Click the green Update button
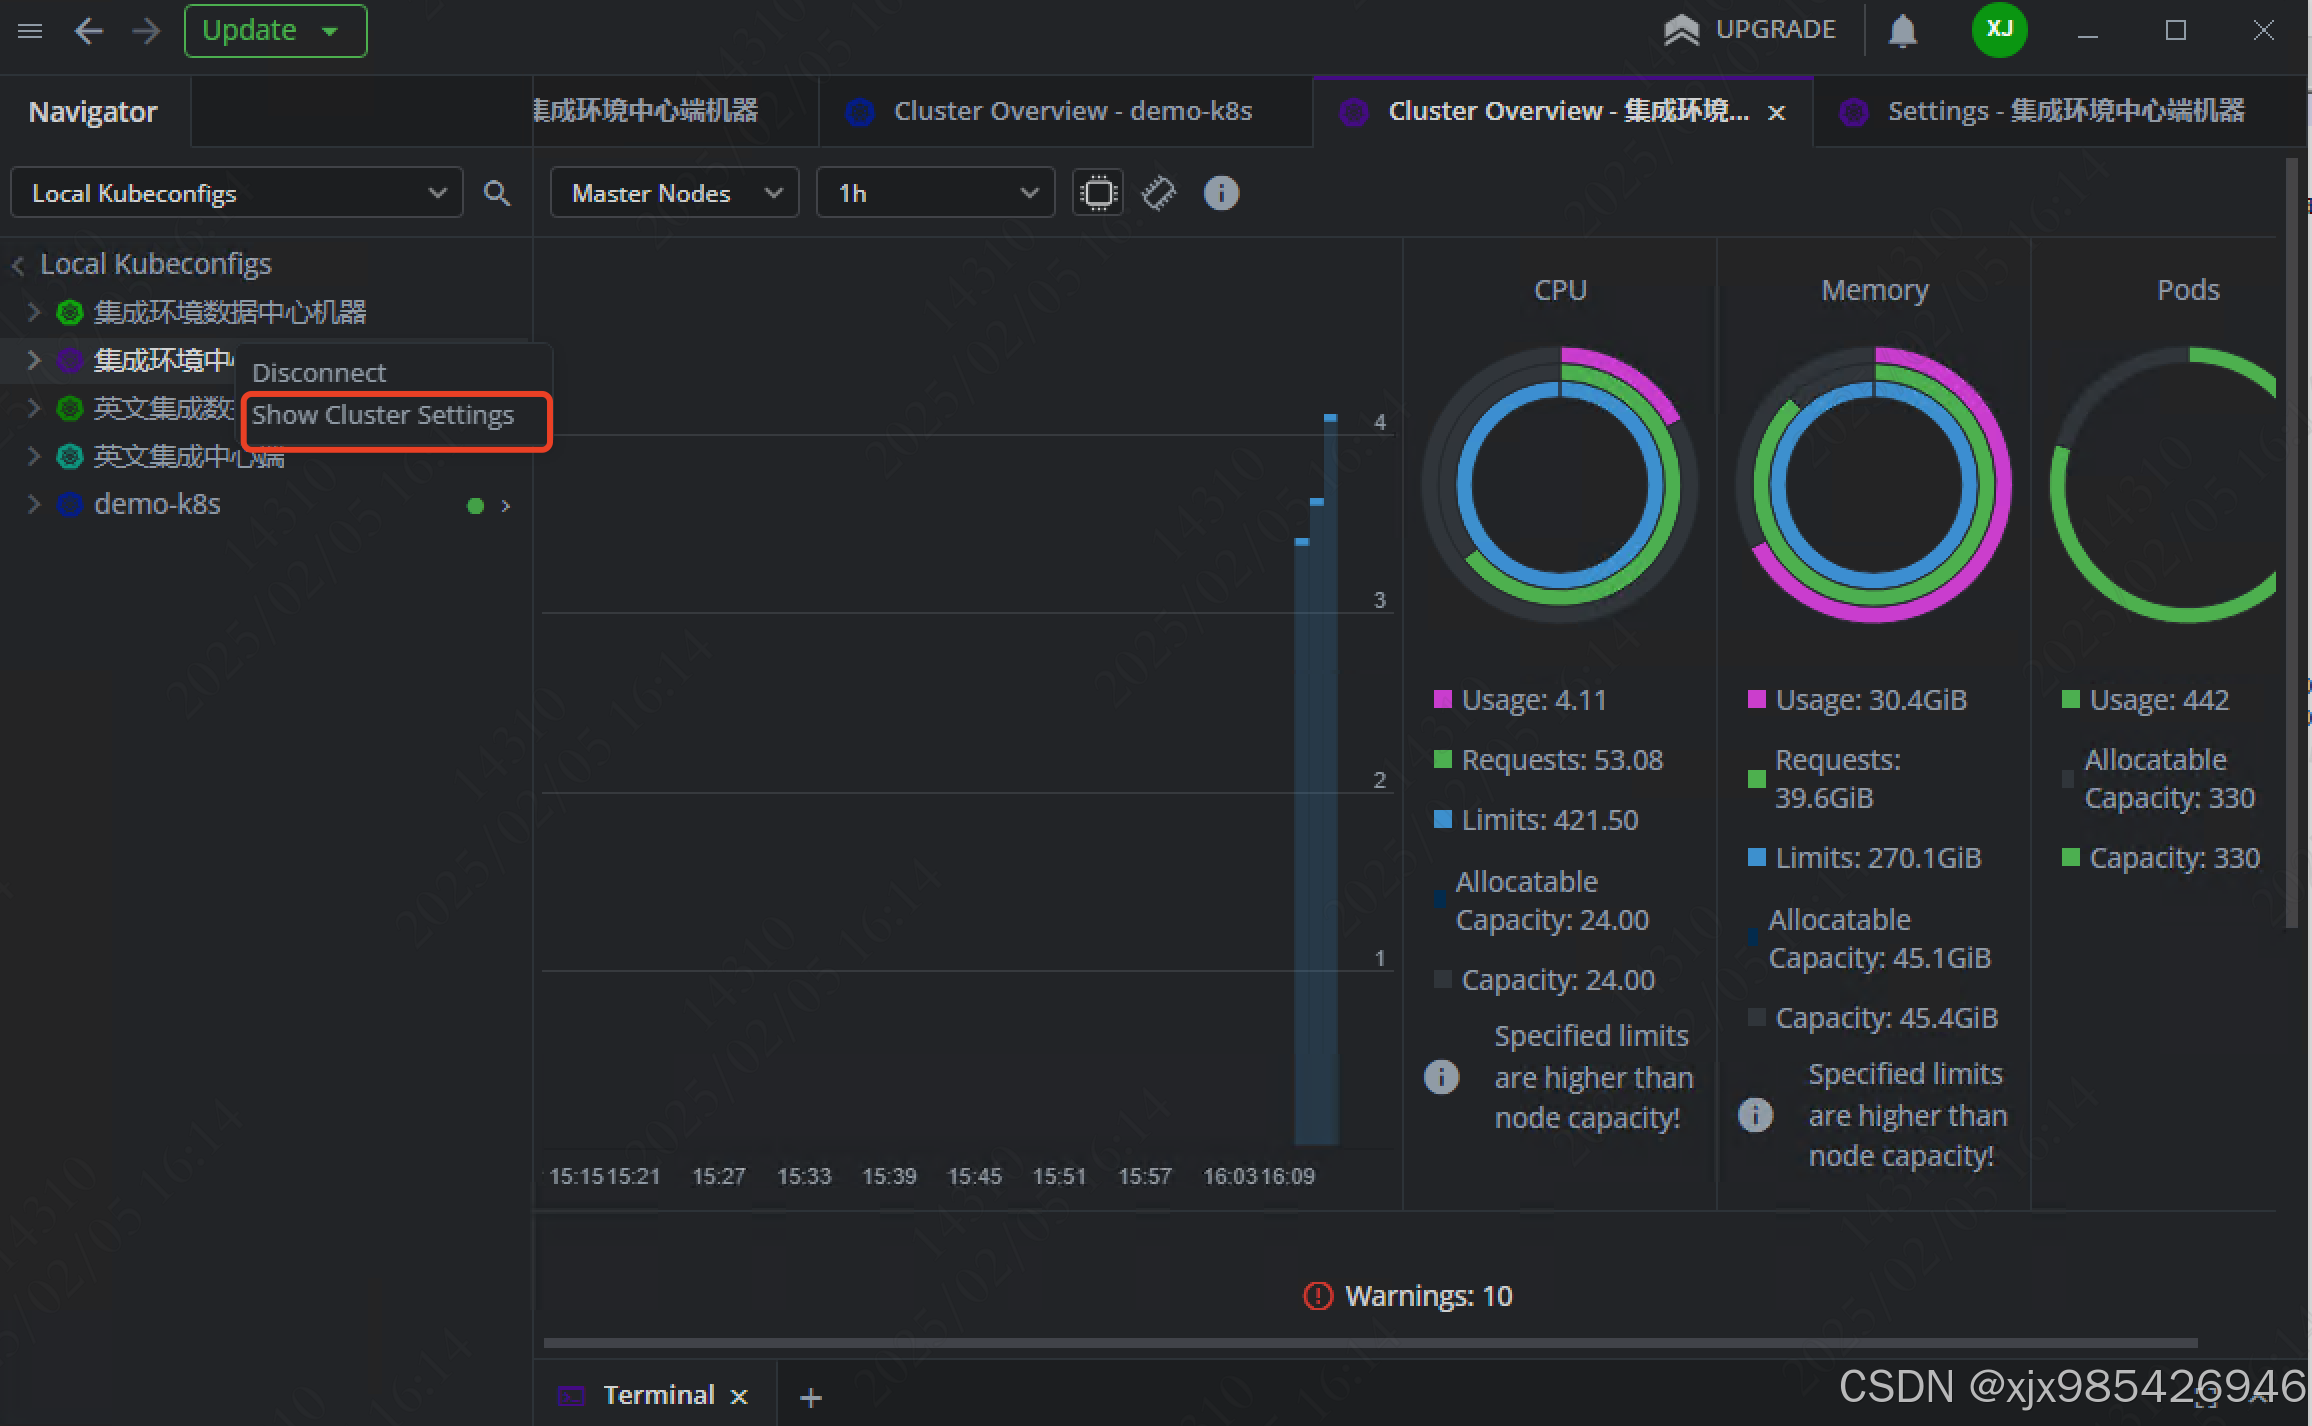Viewport: 2312px width, 1426px height. coord(251,31)
